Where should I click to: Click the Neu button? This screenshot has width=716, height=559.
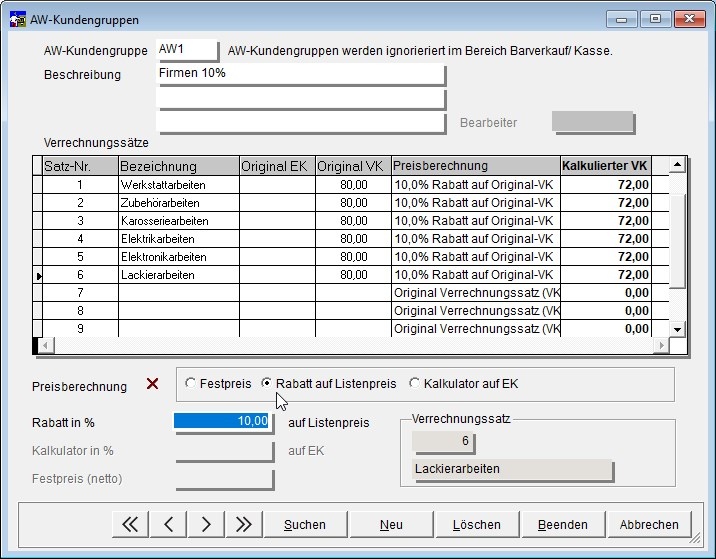[391, 524]
